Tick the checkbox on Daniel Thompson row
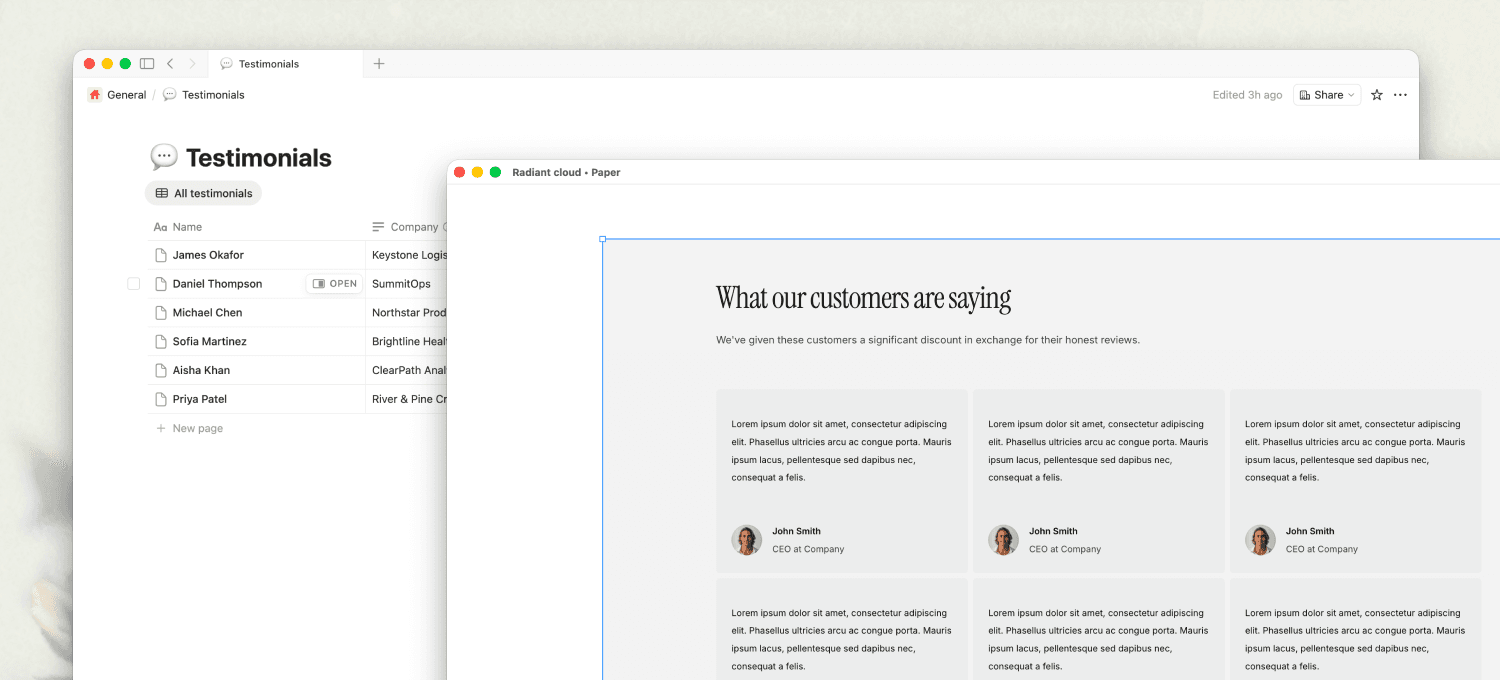The image size is (1500, 680). click(x=134, y=284)
